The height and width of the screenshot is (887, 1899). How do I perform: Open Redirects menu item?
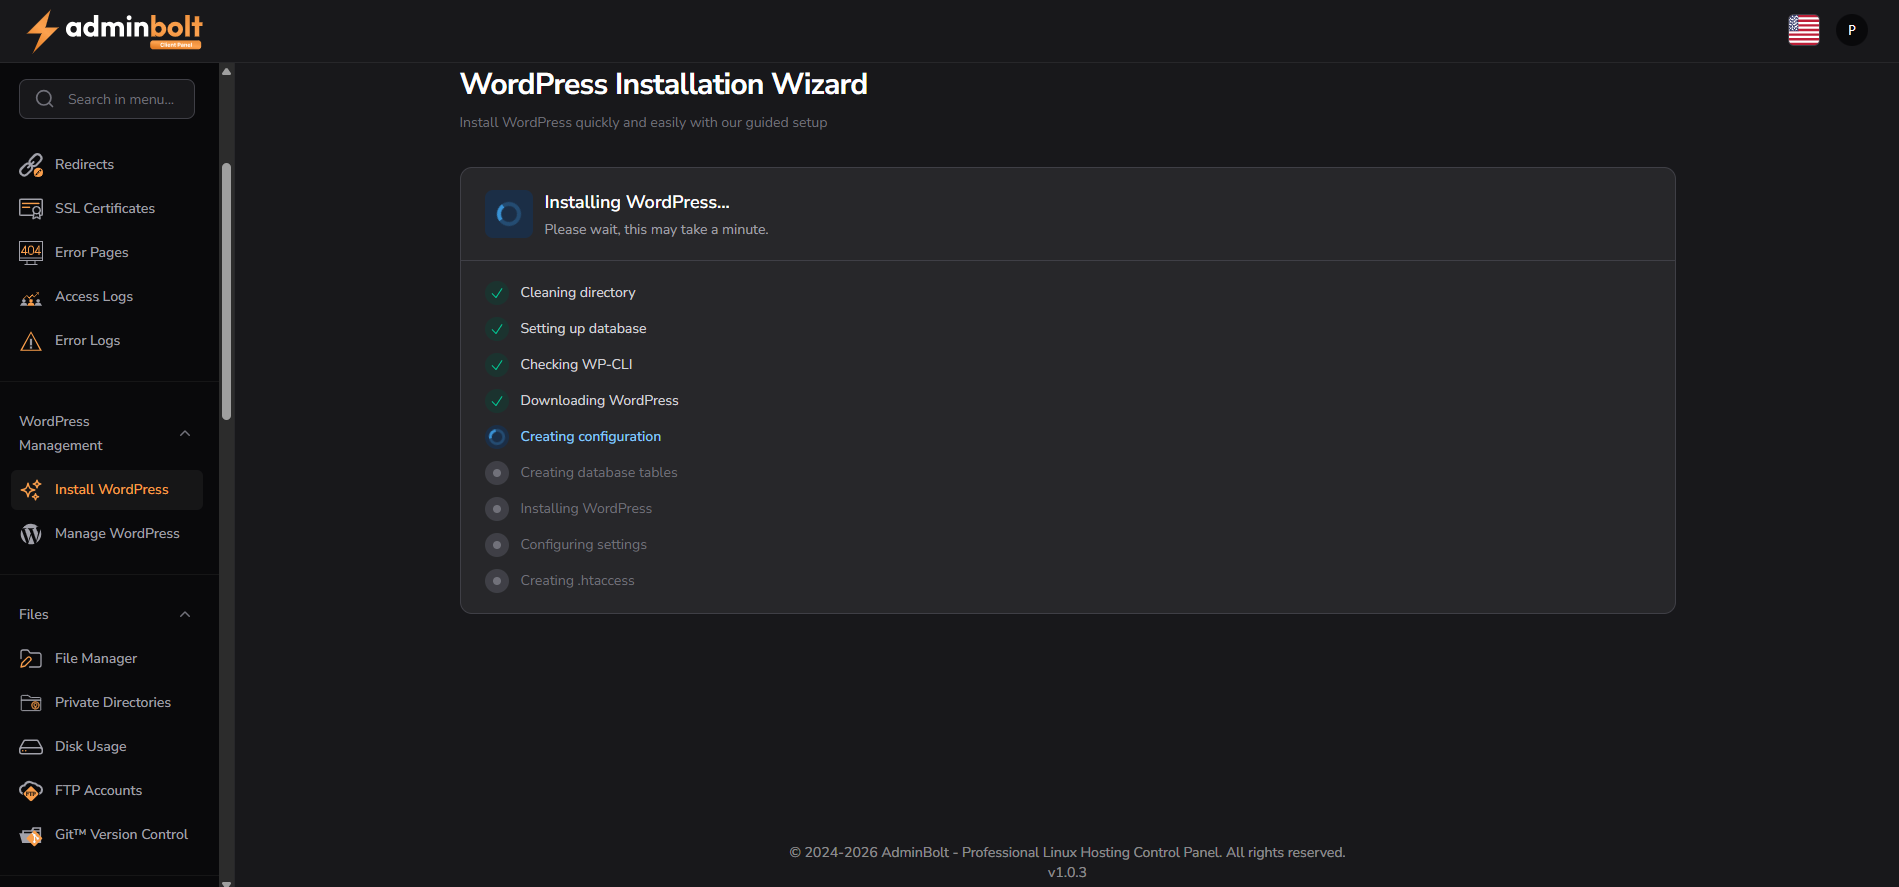point(107,165)
